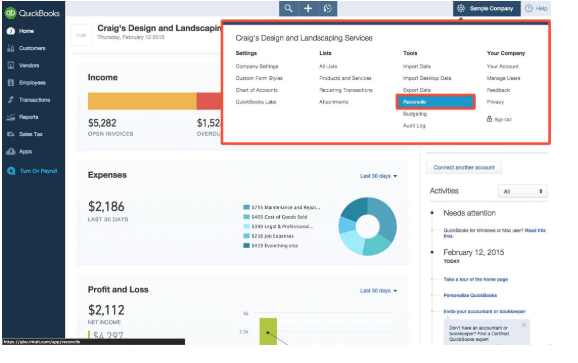Click the $2,186 expenses amount
This screenshot has height=363, width=578.
pos(106,206)
